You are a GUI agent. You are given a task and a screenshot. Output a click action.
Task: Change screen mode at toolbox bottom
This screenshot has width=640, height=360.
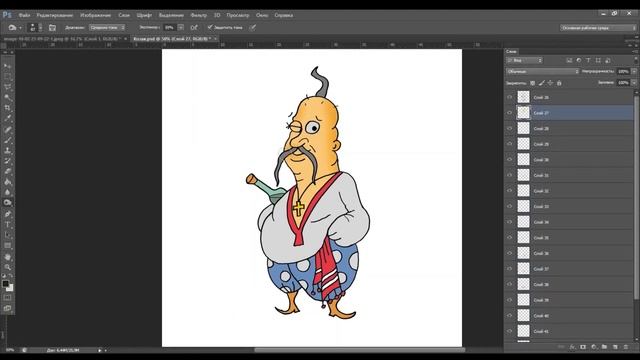tap(7, 309)
